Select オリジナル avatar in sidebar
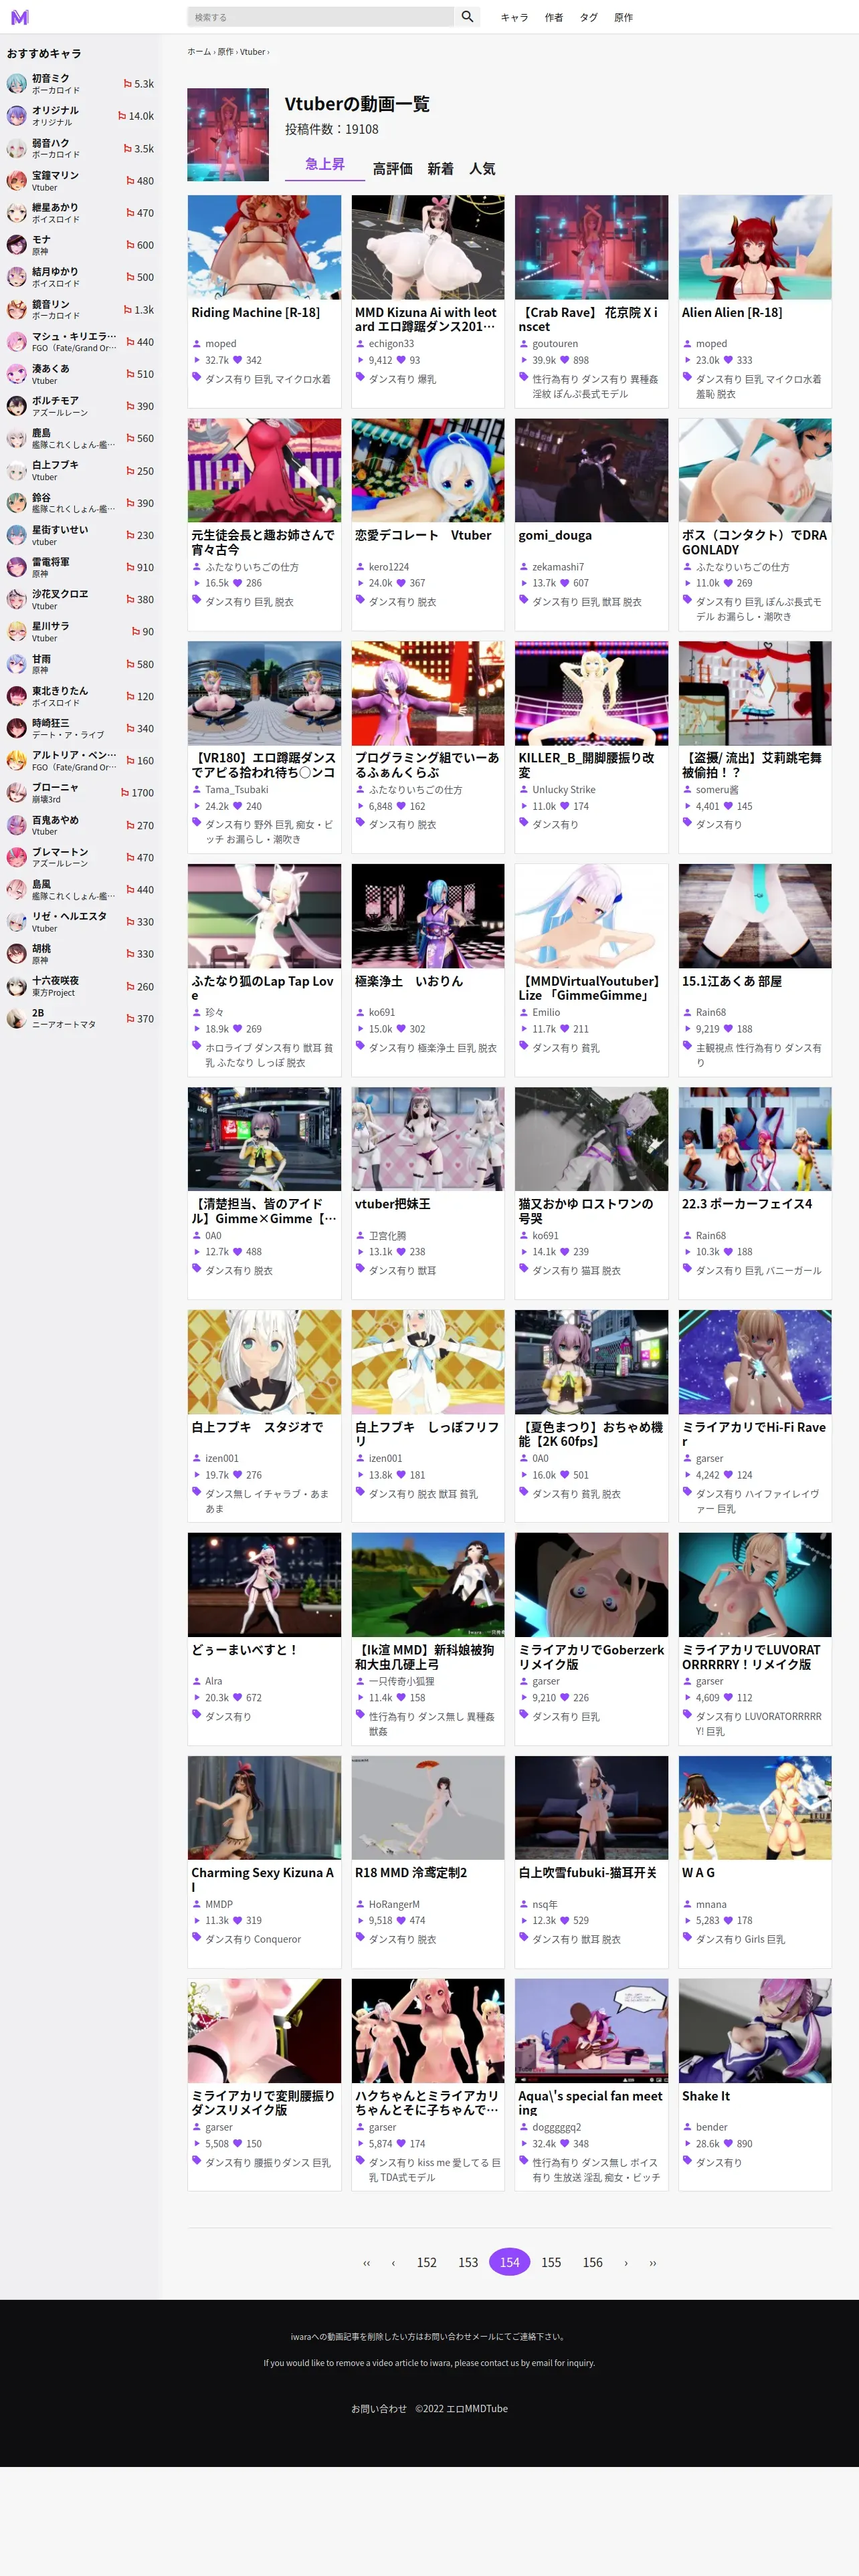This screenshot has height=2576, width=859. [16, 116]
